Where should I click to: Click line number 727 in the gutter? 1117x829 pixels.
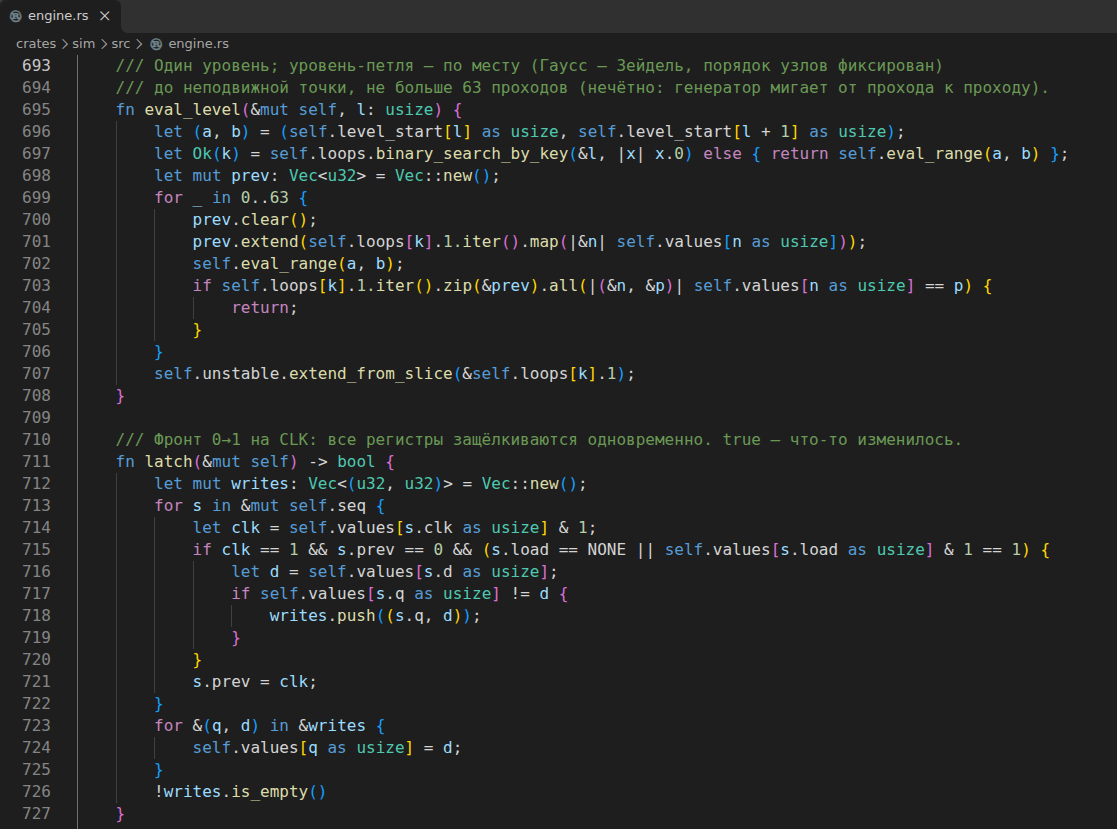pyautogui.click(x=36, y=813)
